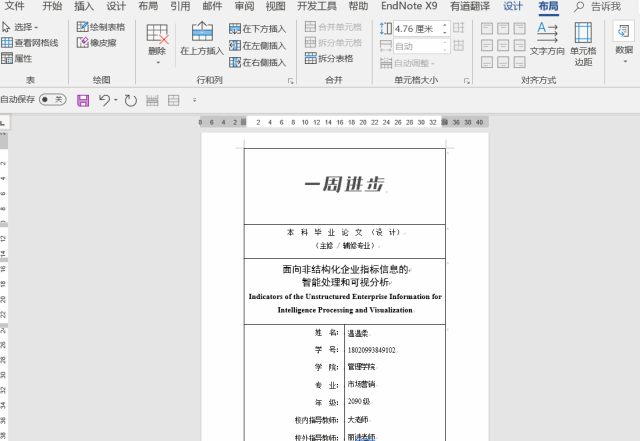The height and width of the screenshot is (441, 640).
Task: Align cell text top left
Action: pyautogui.click(x=487, y=28)
